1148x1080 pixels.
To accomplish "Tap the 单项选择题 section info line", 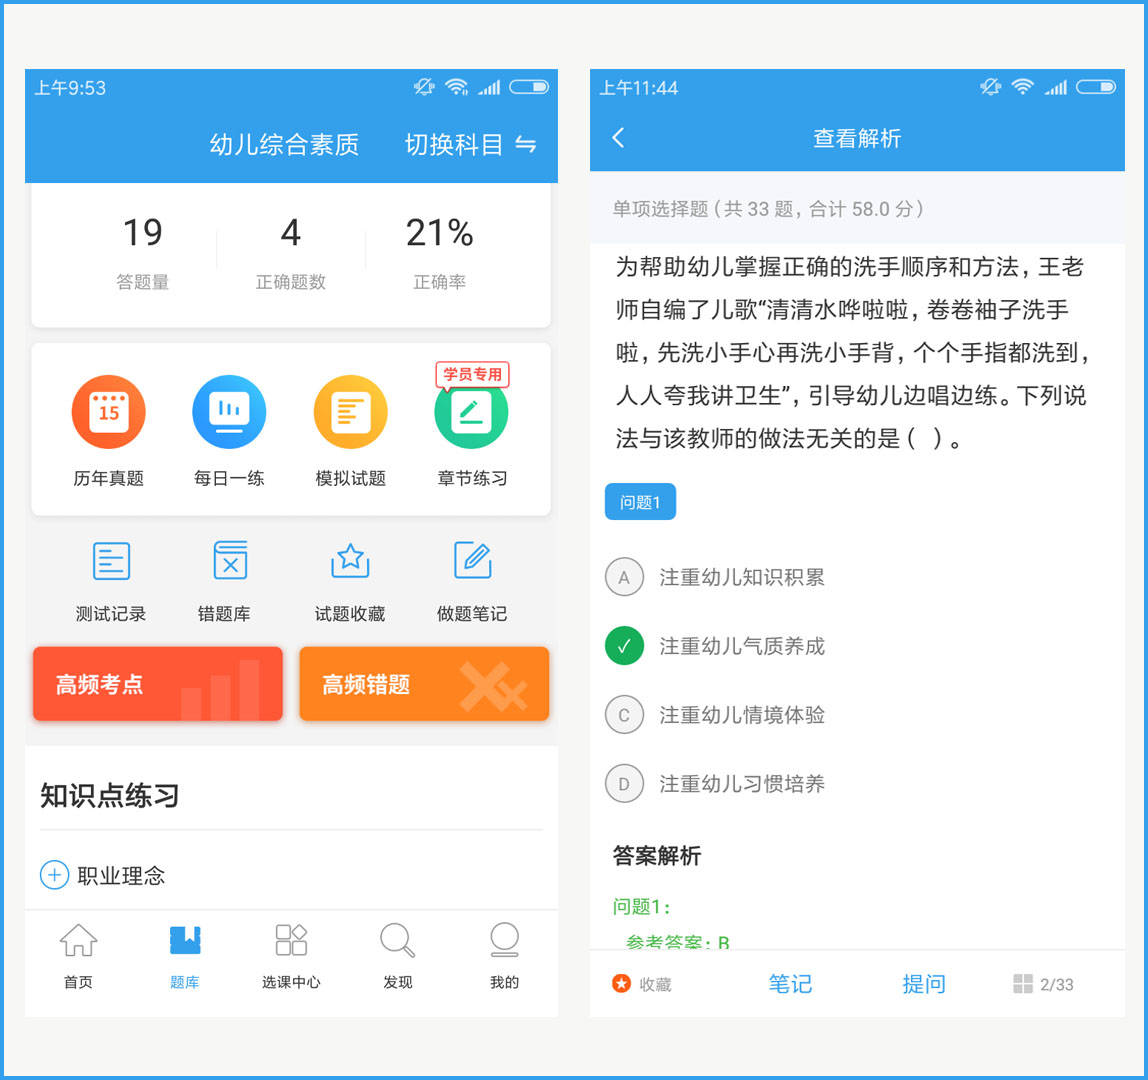I will coord(767,209).
